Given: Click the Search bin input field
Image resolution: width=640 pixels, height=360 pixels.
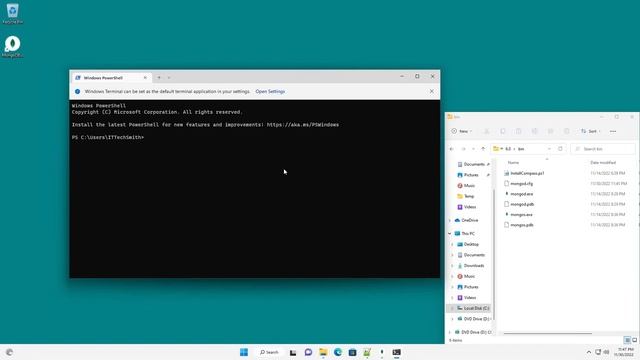Looking at the screenshot, I should (x=602, y=149).
